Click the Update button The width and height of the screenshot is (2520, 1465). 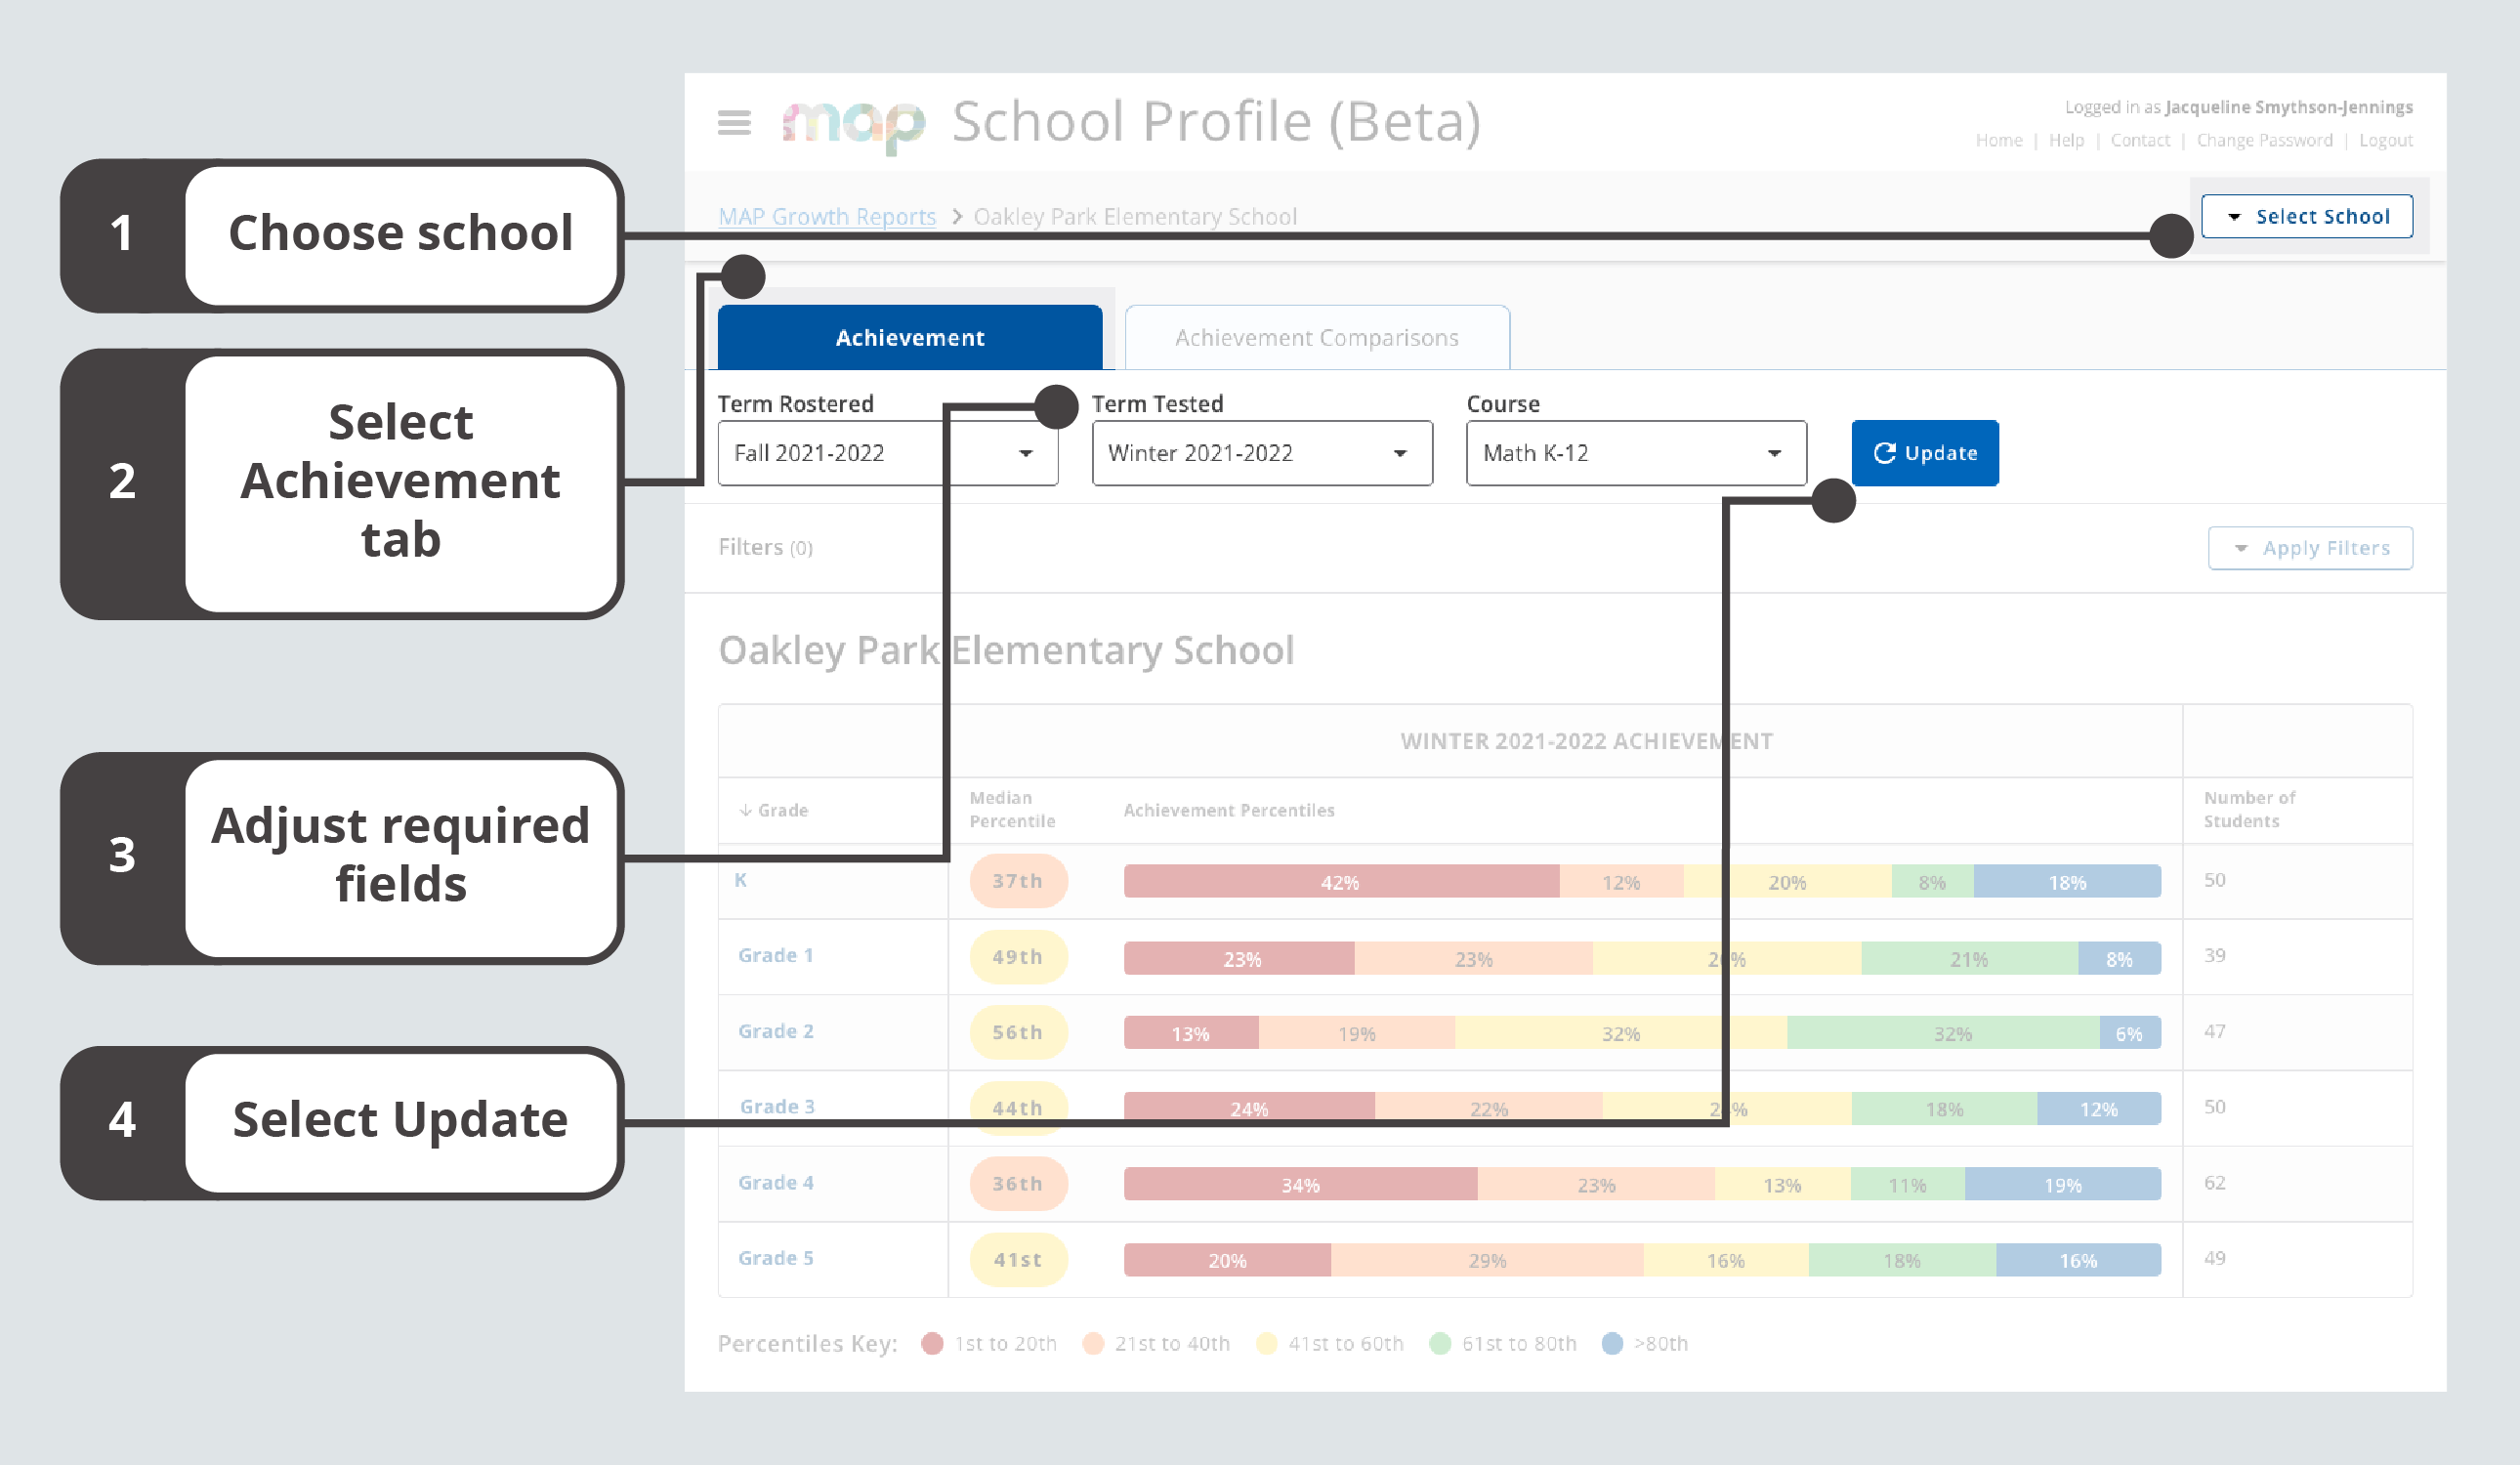(1924, 453)
